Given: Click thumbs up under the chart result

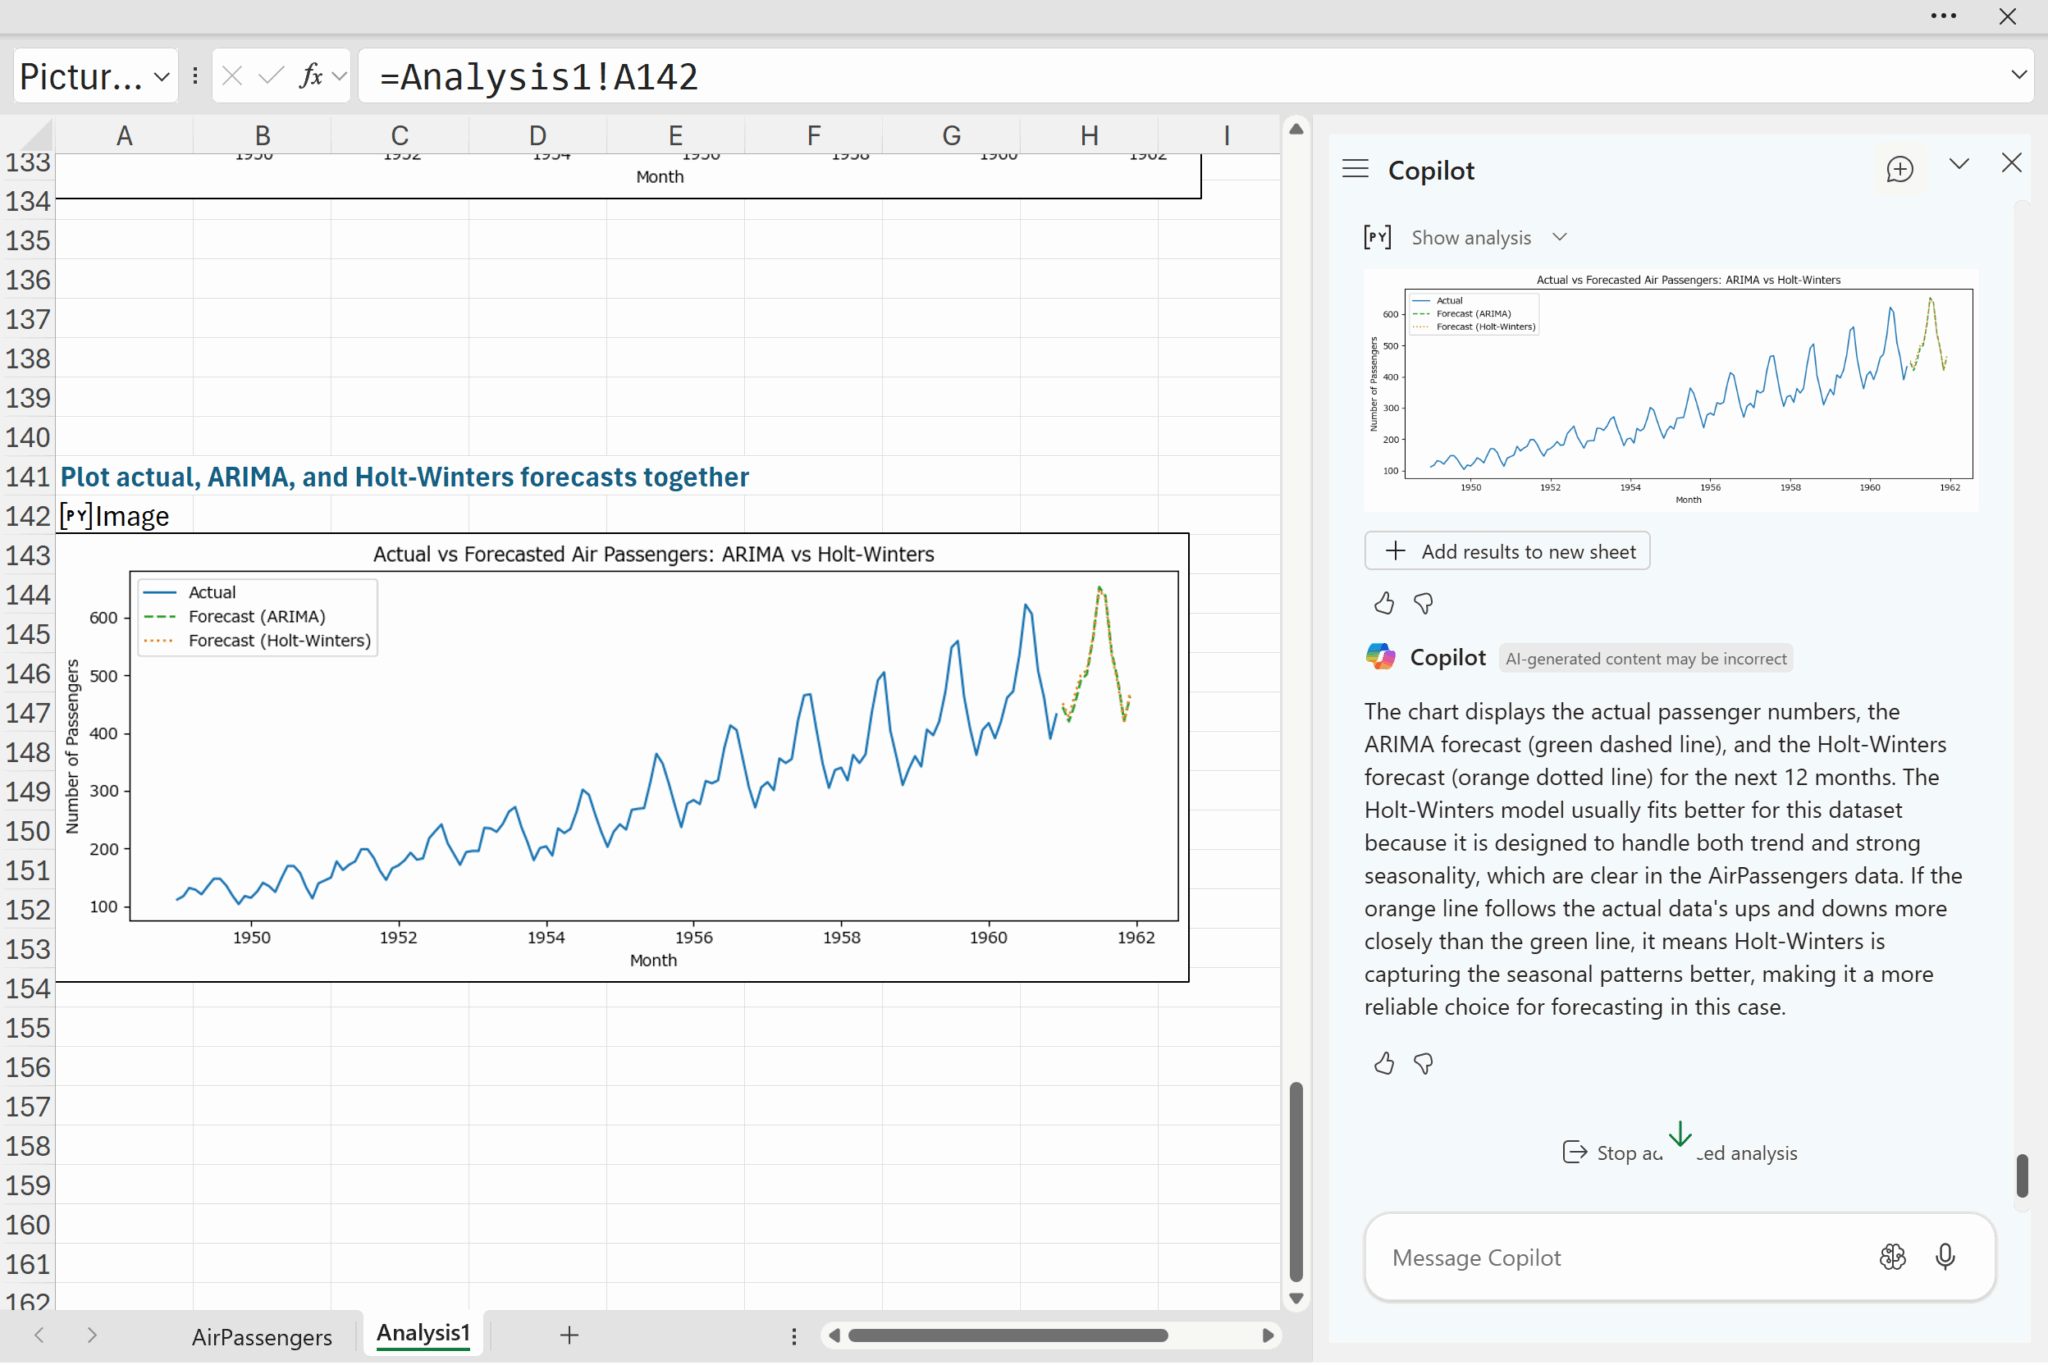Looking at the screenshot, I should 1384,603.
